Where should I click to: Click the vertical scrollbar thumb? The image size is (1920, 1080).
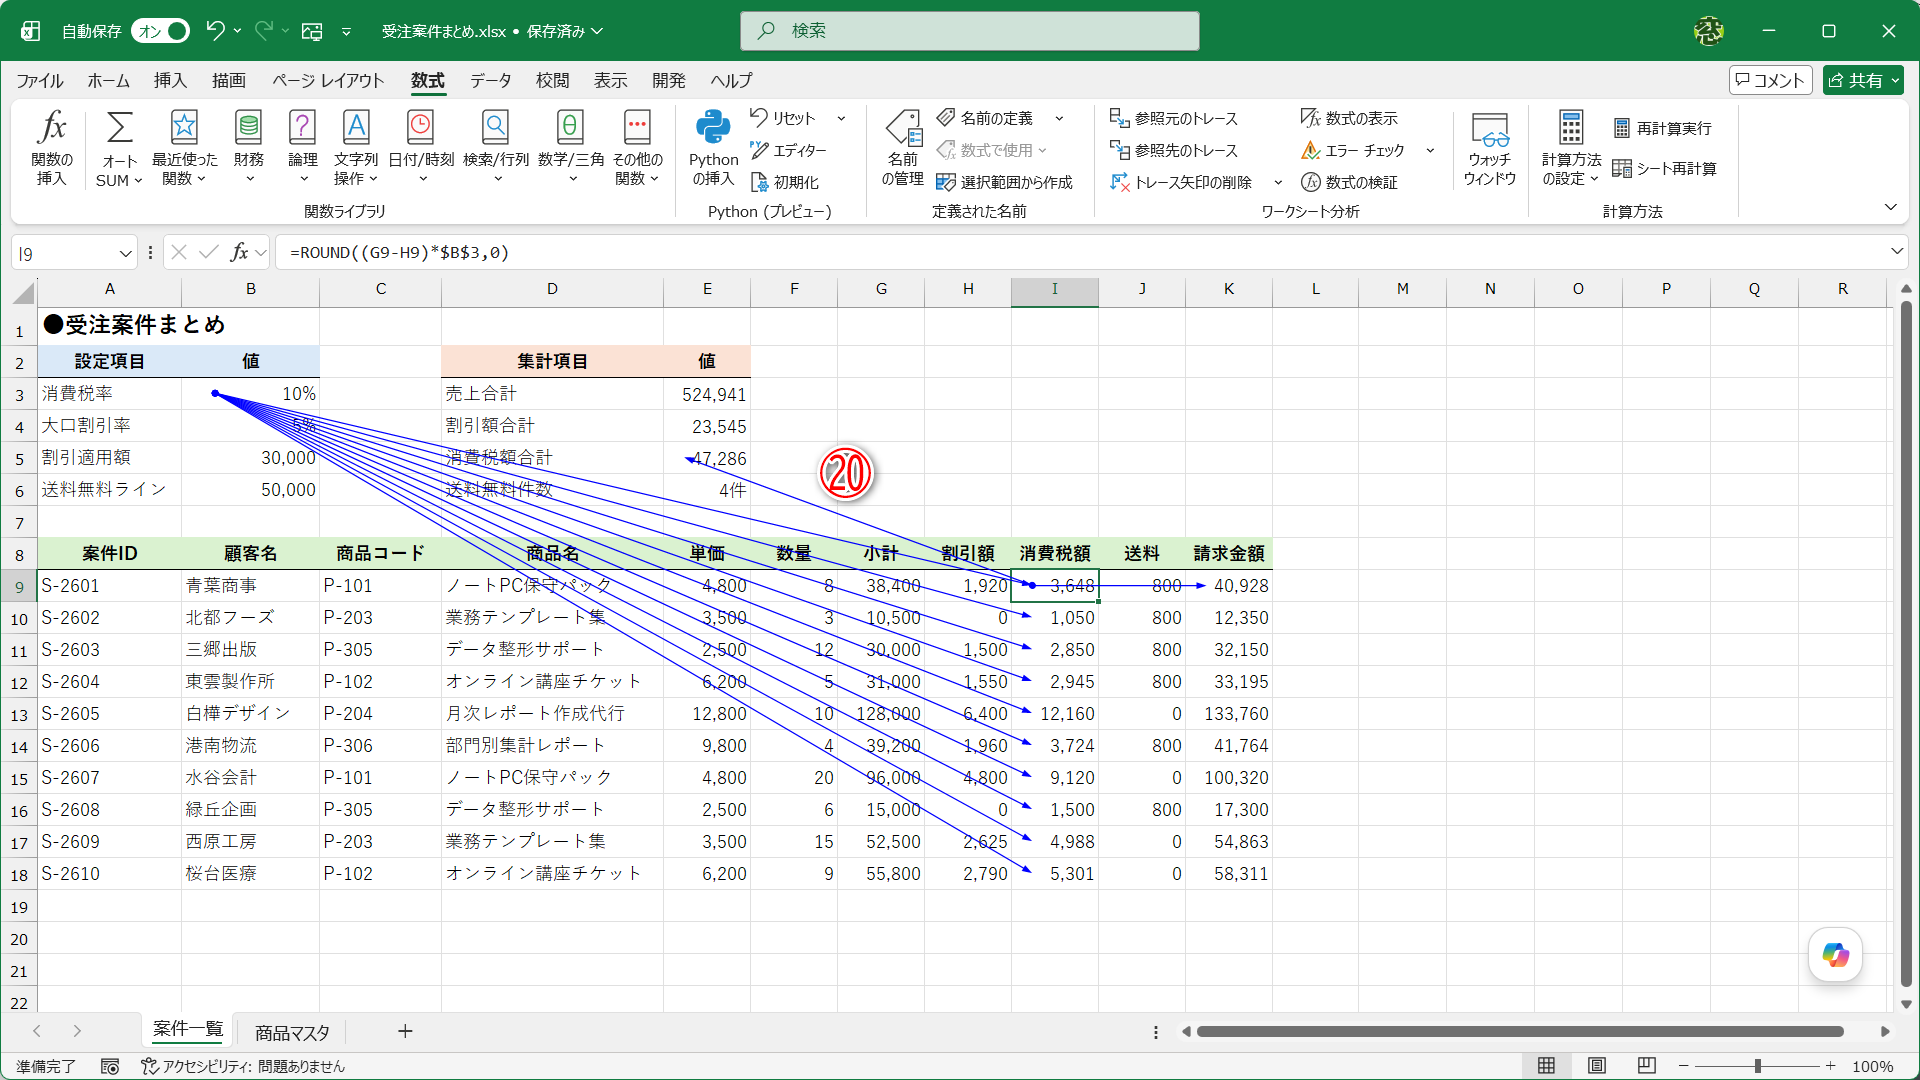click(x=1906, y=642)
